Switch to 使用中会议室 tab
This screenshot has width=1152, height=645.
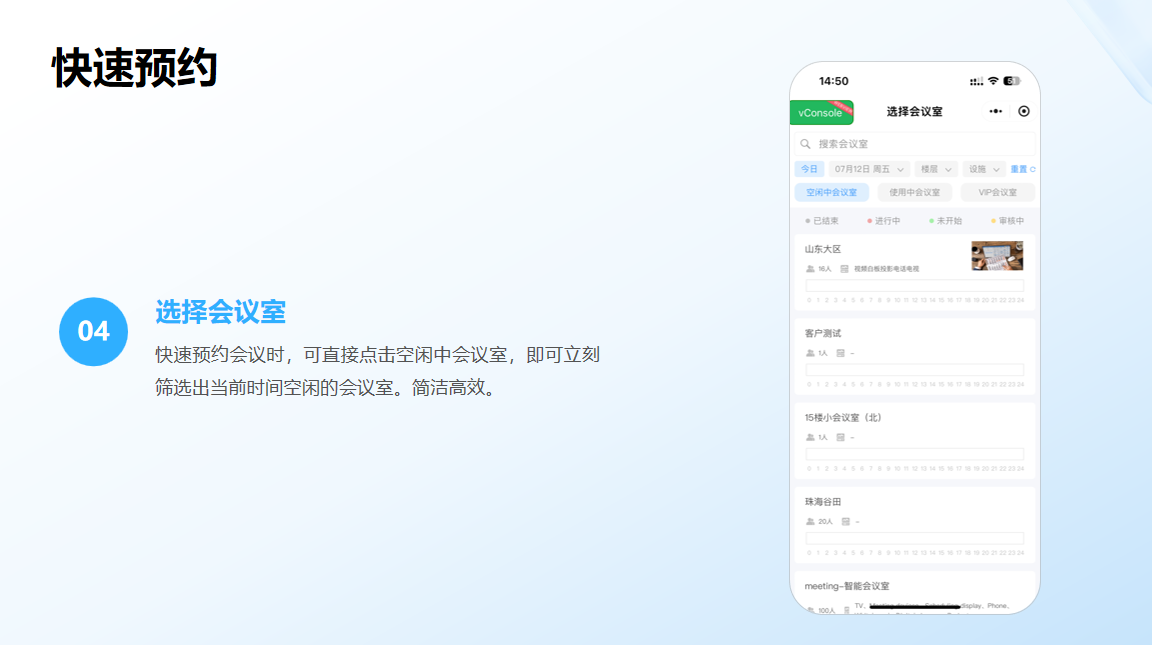(x=915, y=192)
